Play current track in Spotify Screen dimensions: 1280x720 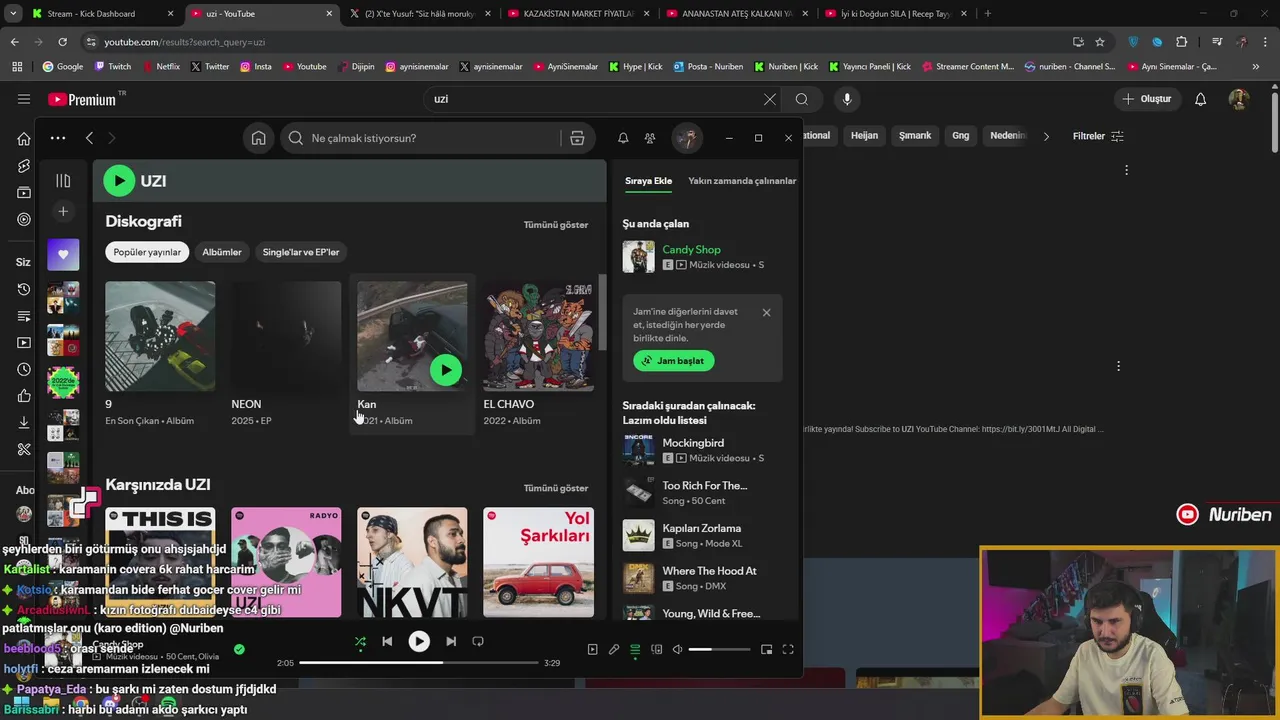(x=419, y=642)
